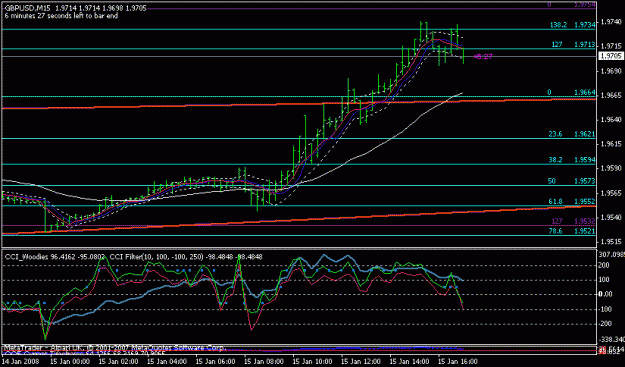Click the '15 Jan 16:00' time axis label

tap(458, 362)
